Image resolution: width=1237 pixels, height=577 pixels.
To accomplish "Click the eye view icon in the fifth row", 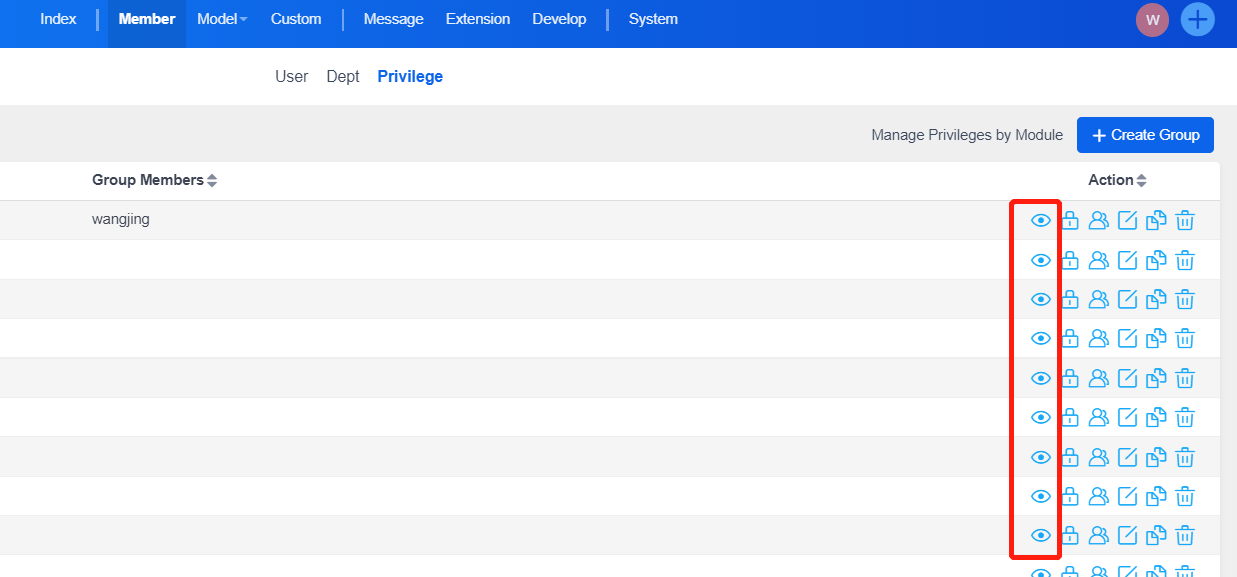I will pyautogui.click(x=1040, y=379).
